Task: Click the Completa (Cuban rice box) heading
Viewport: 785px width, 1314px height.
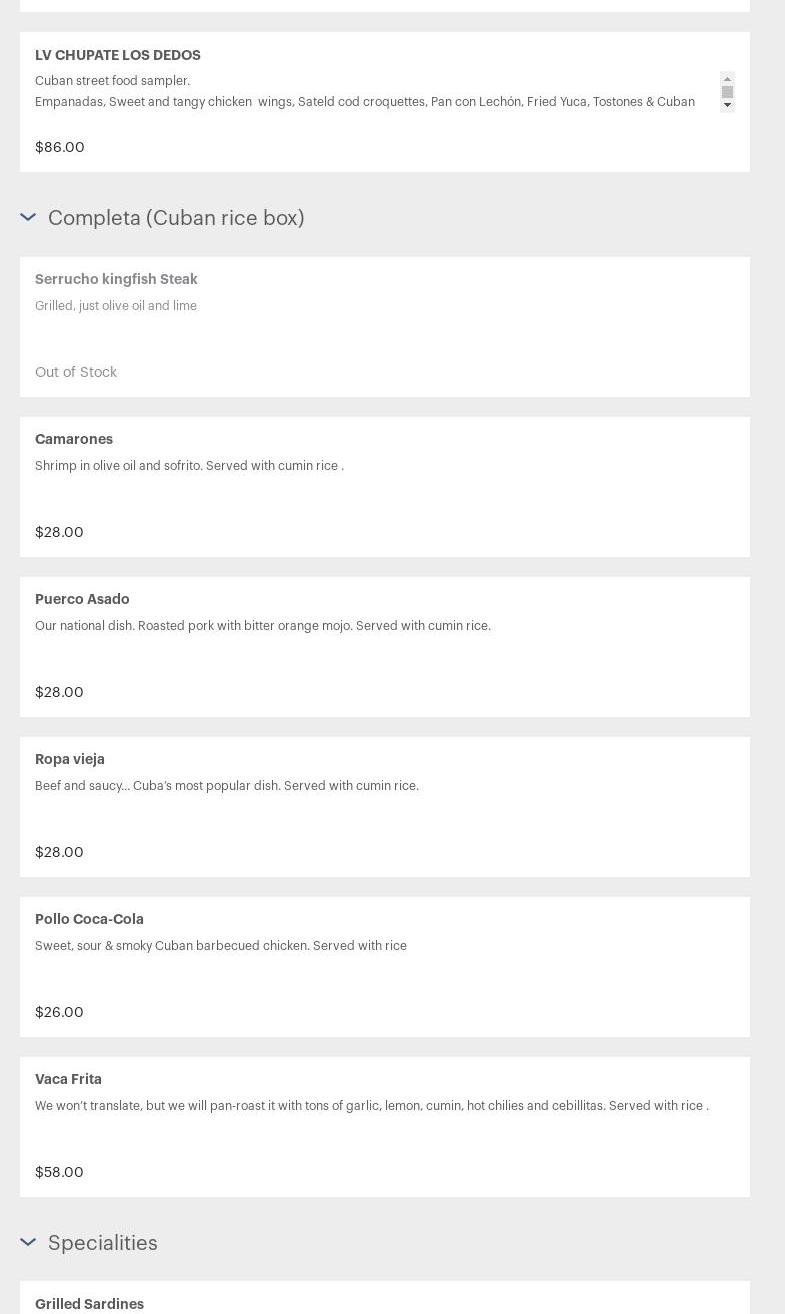Action: tap(176, 218)
